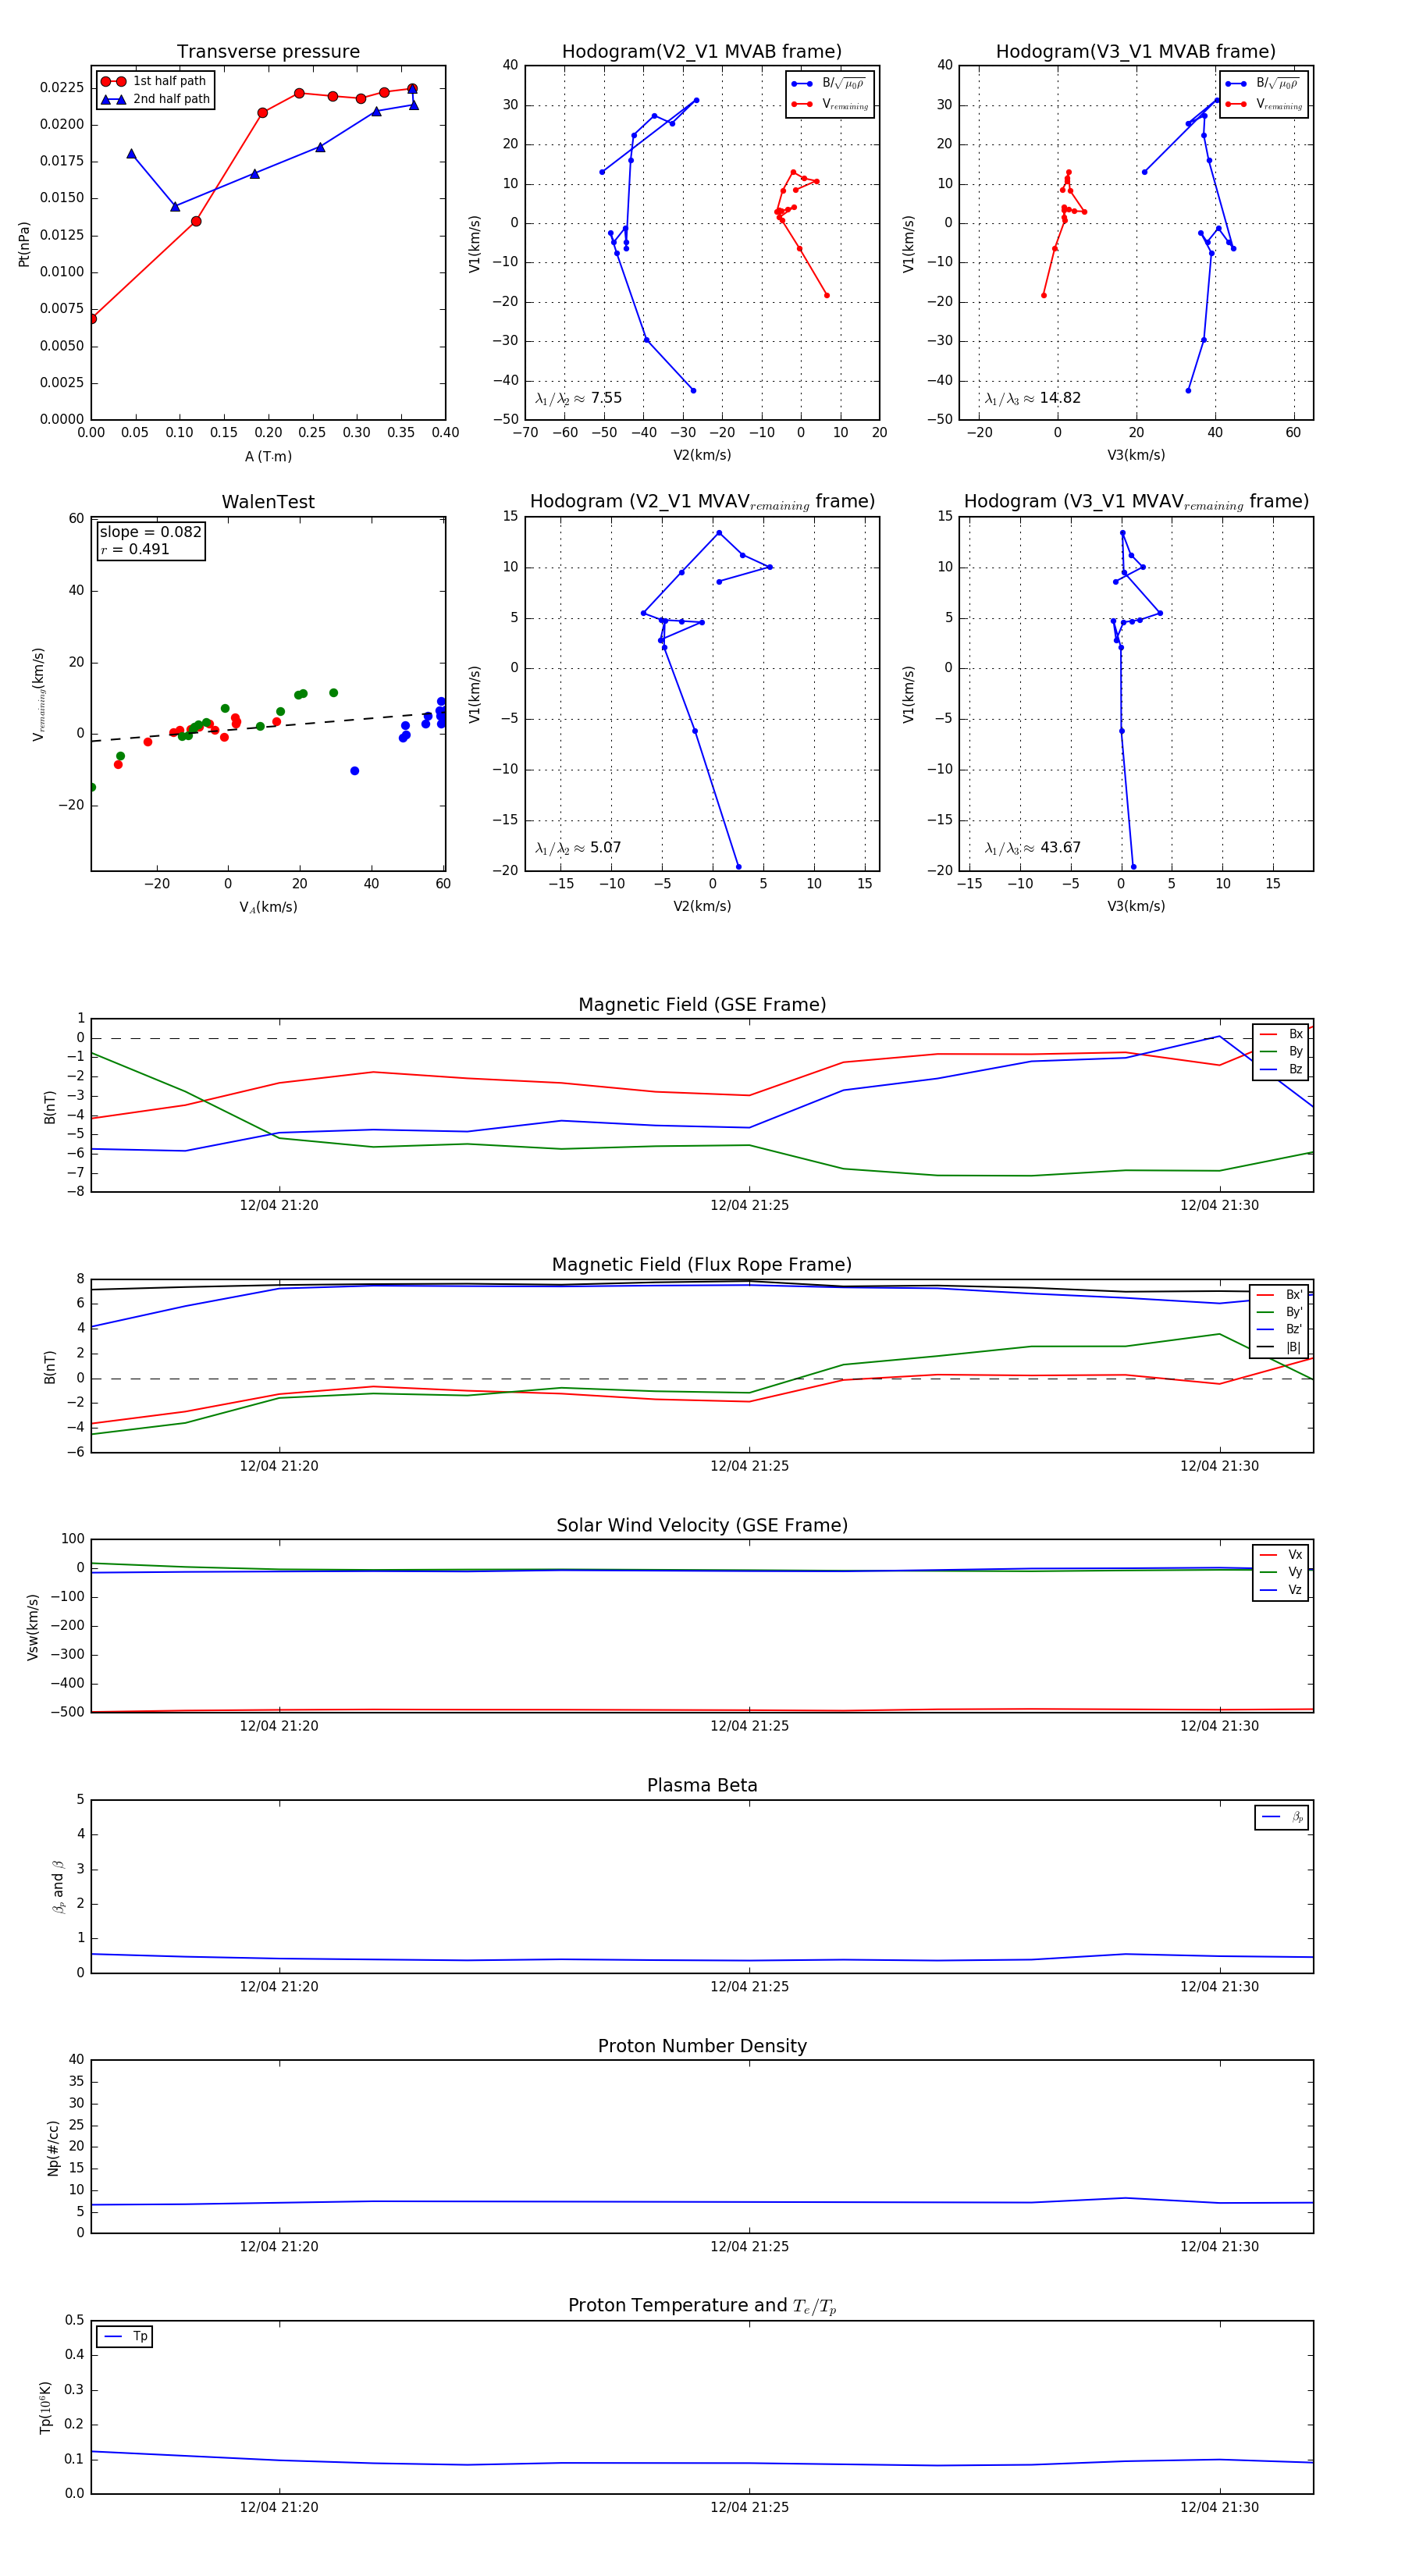Select the Bz legend entry in GSE magnetic field plot
The width and height of the screenshot is (1405, 2576).
point(1281,1069)
